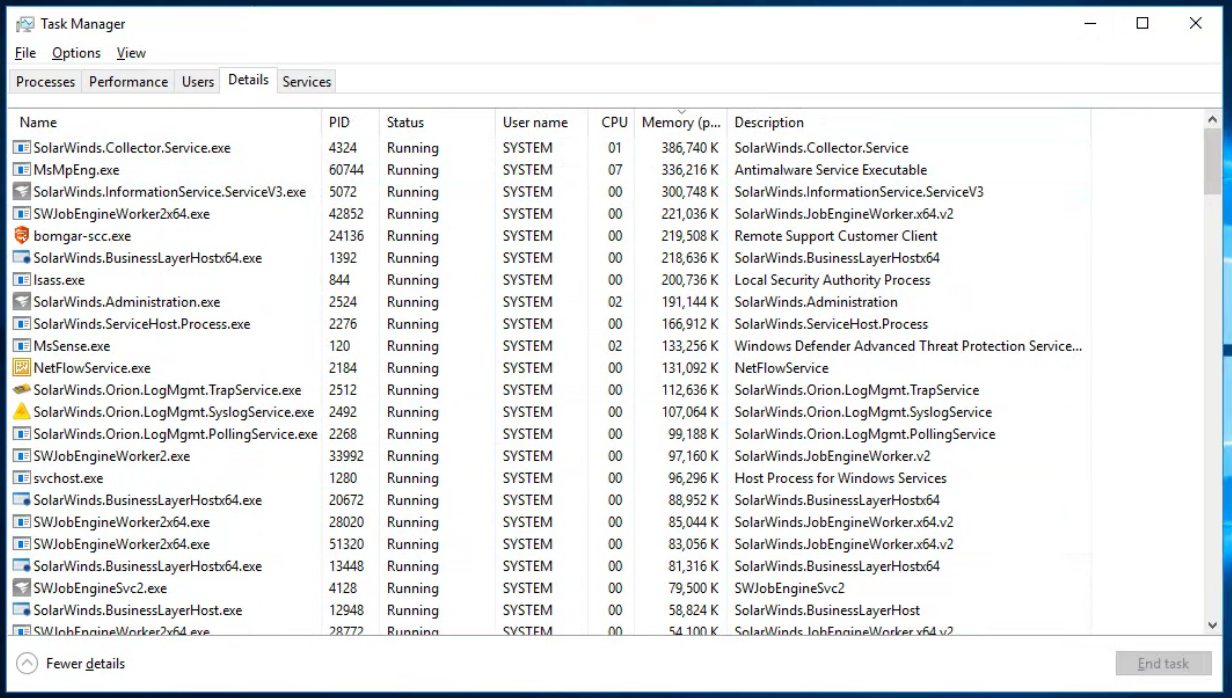
Task: Click the PollingService.exe process icon
Action: (x=22, y=434)
